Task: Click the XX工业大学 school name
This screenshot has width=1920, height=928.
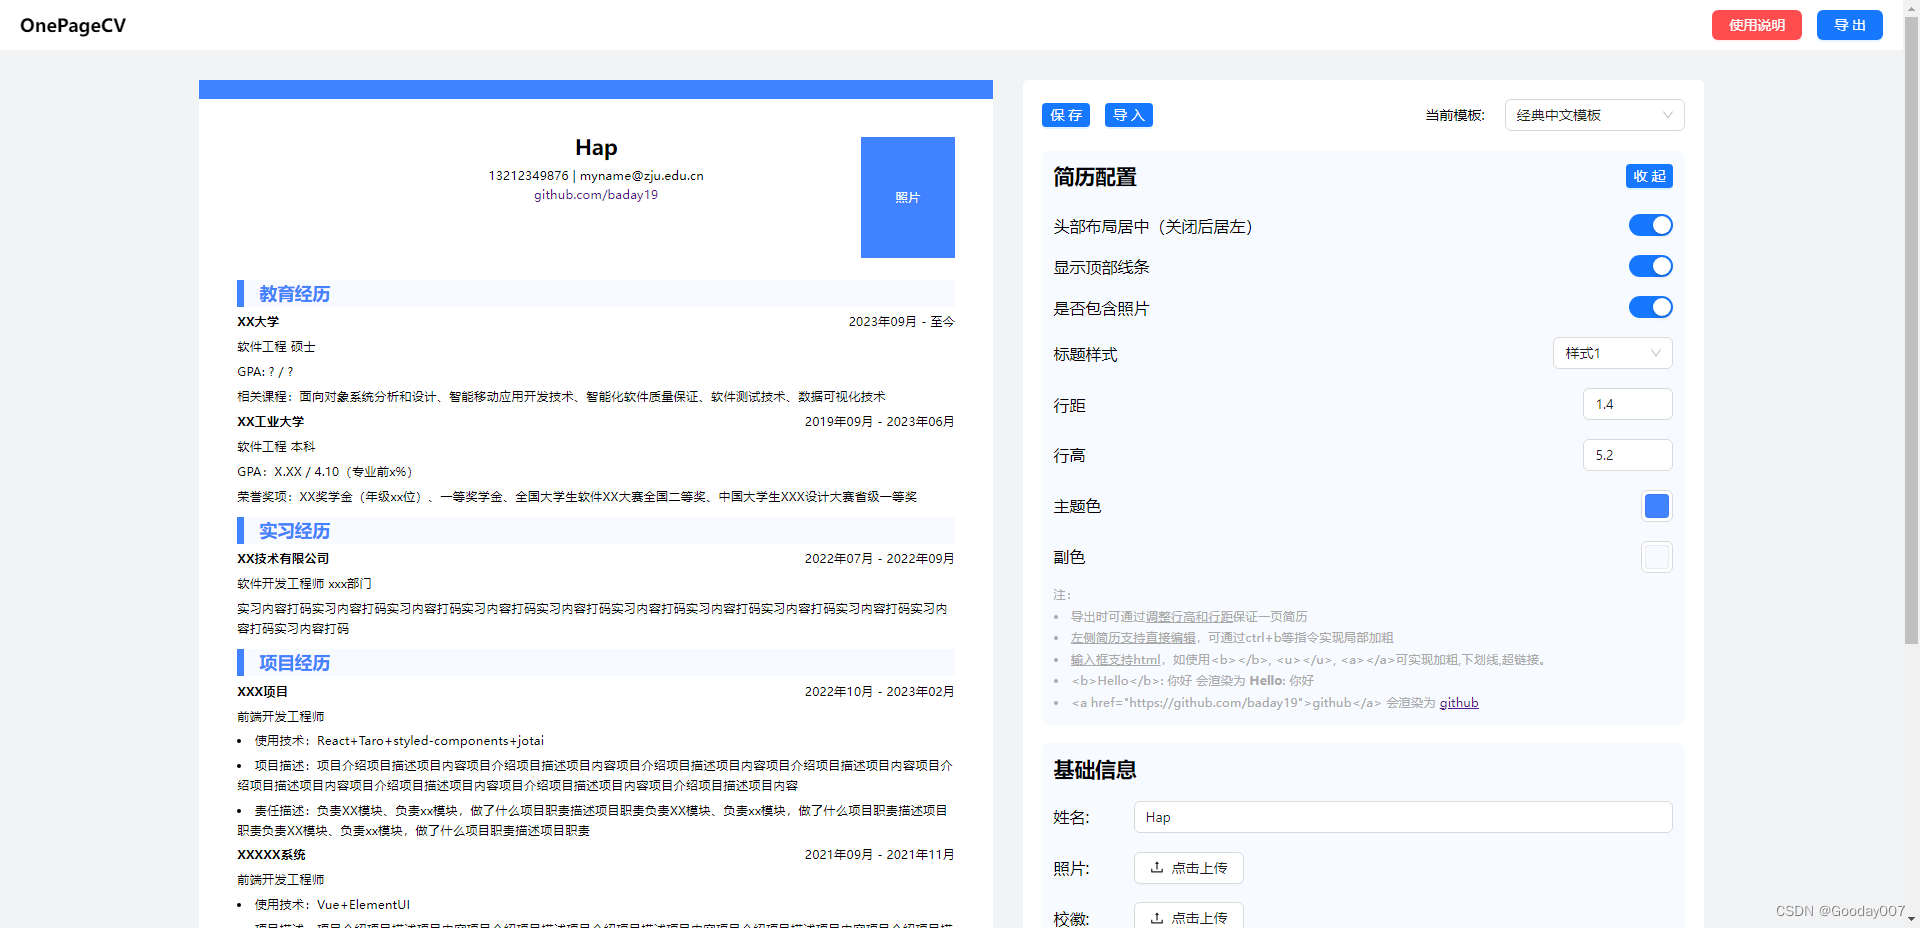Action: [270, 422]
